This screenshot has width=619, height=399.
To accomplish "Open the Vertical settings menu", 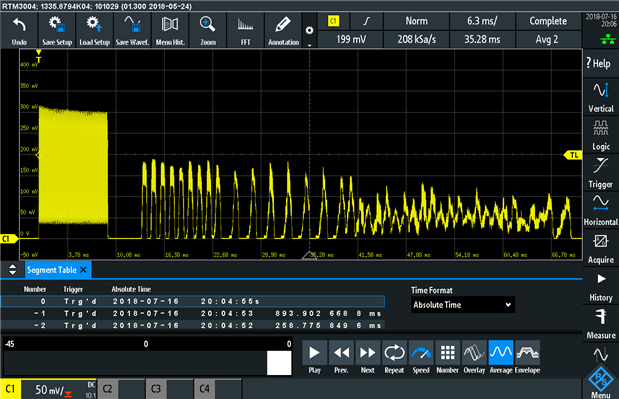I will (600, 97).
